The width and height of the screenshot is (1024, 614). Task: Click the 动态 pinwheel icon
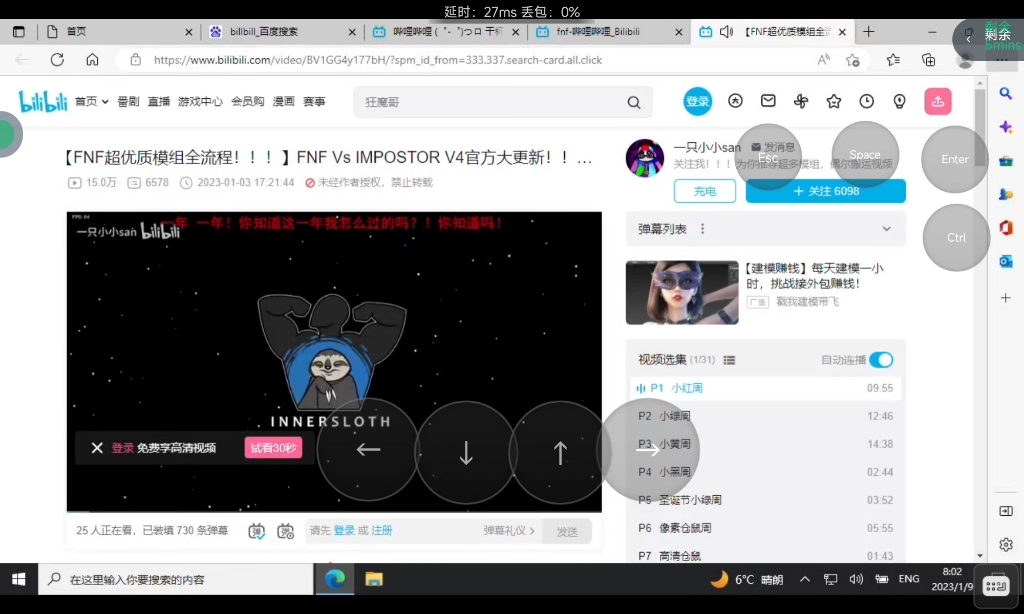pos(800,101)
